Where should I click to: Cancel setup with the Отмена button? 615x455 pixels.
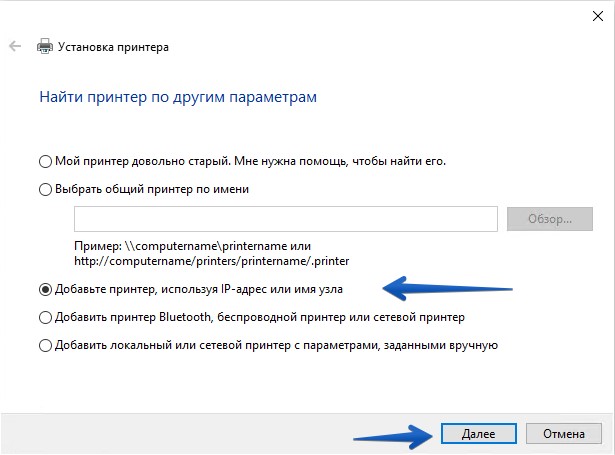click(563, 434)
